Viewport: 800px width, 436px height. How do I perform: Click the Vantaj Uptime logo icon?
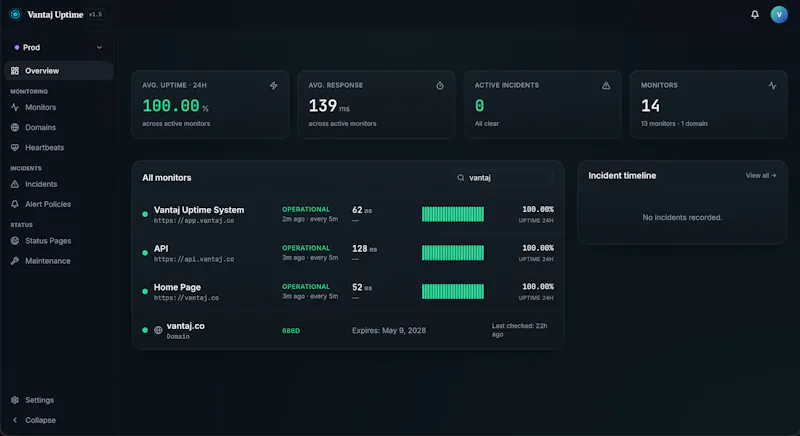15,14
